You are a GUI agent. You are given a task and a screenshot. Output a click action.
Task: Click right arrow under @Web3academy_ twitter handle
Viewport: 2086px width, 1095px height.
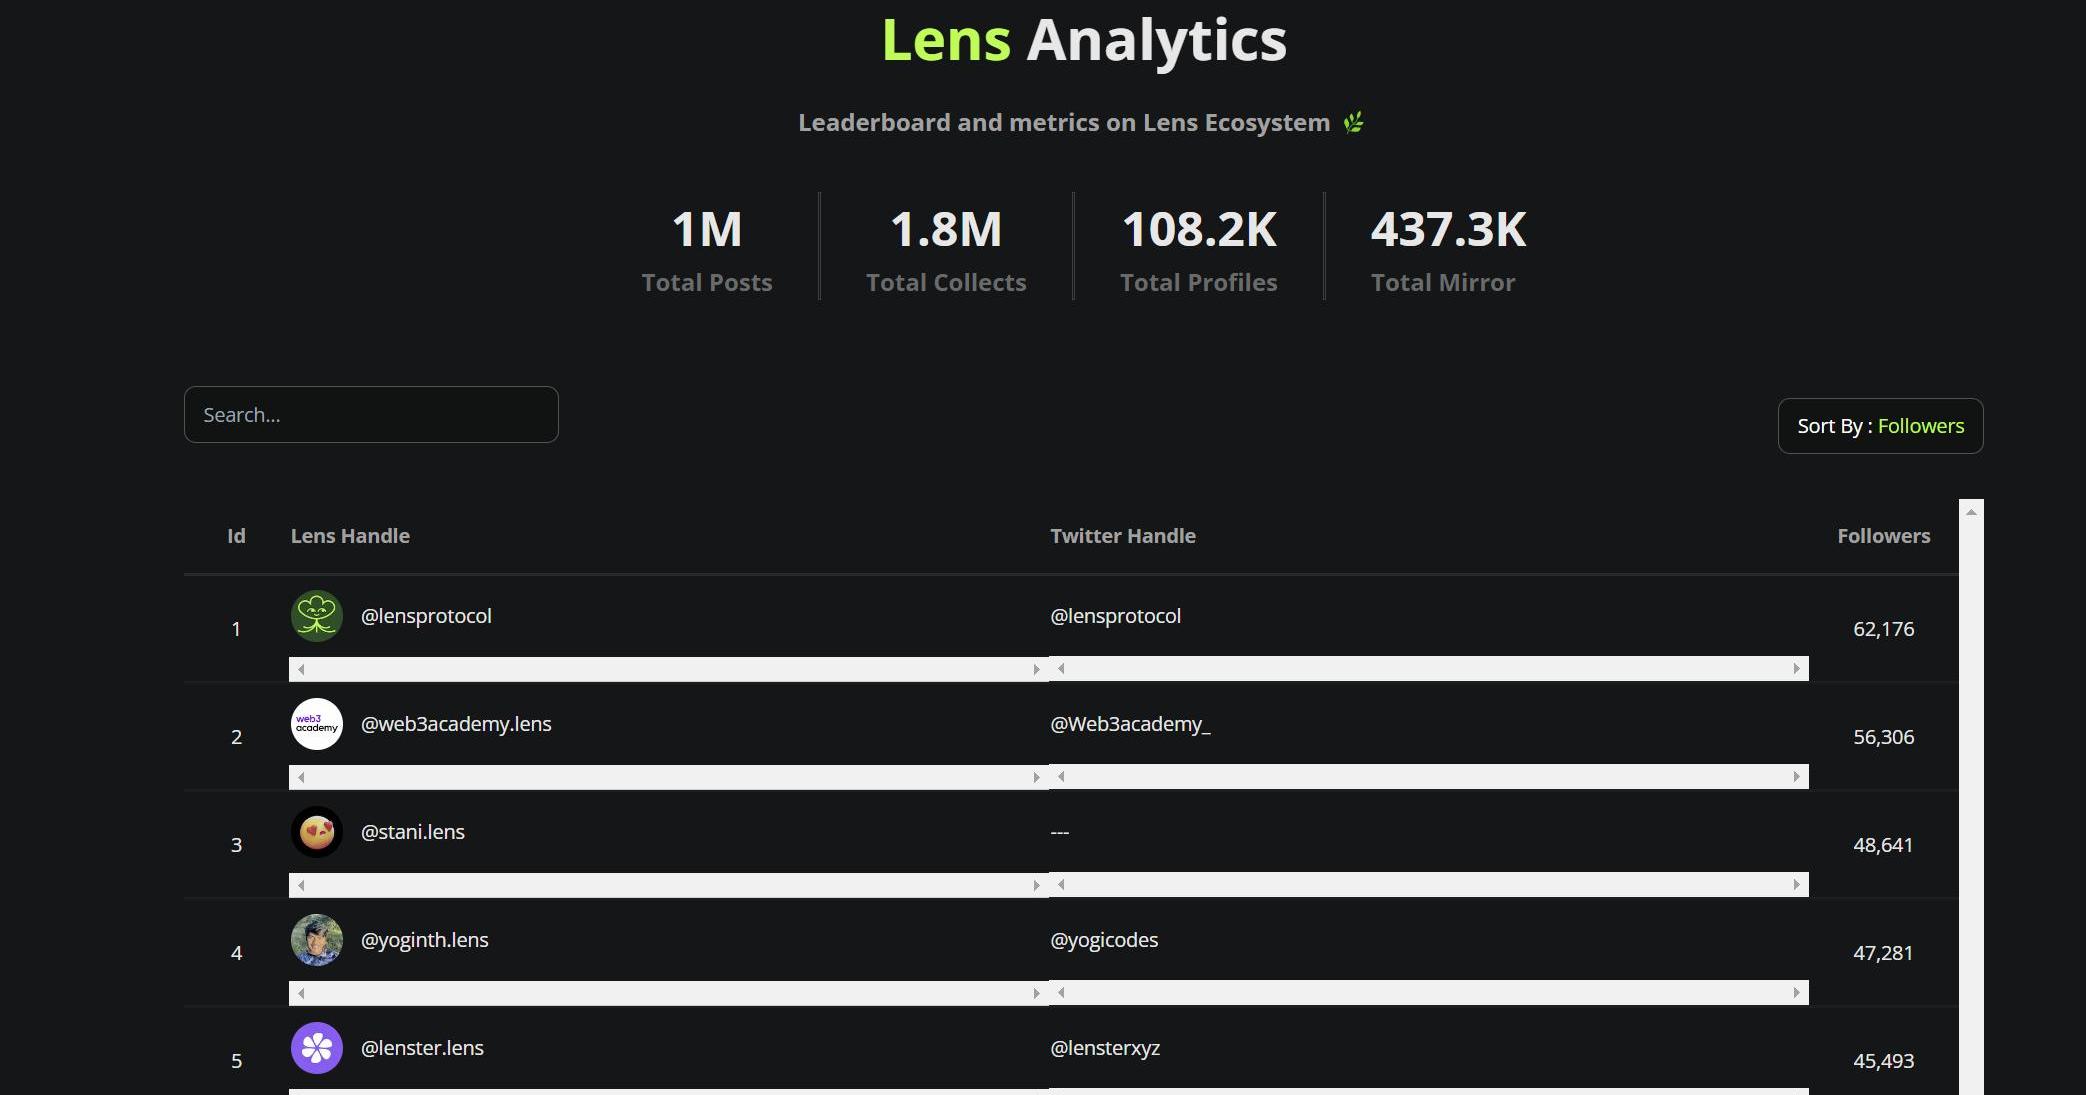tap(1796, 776)
